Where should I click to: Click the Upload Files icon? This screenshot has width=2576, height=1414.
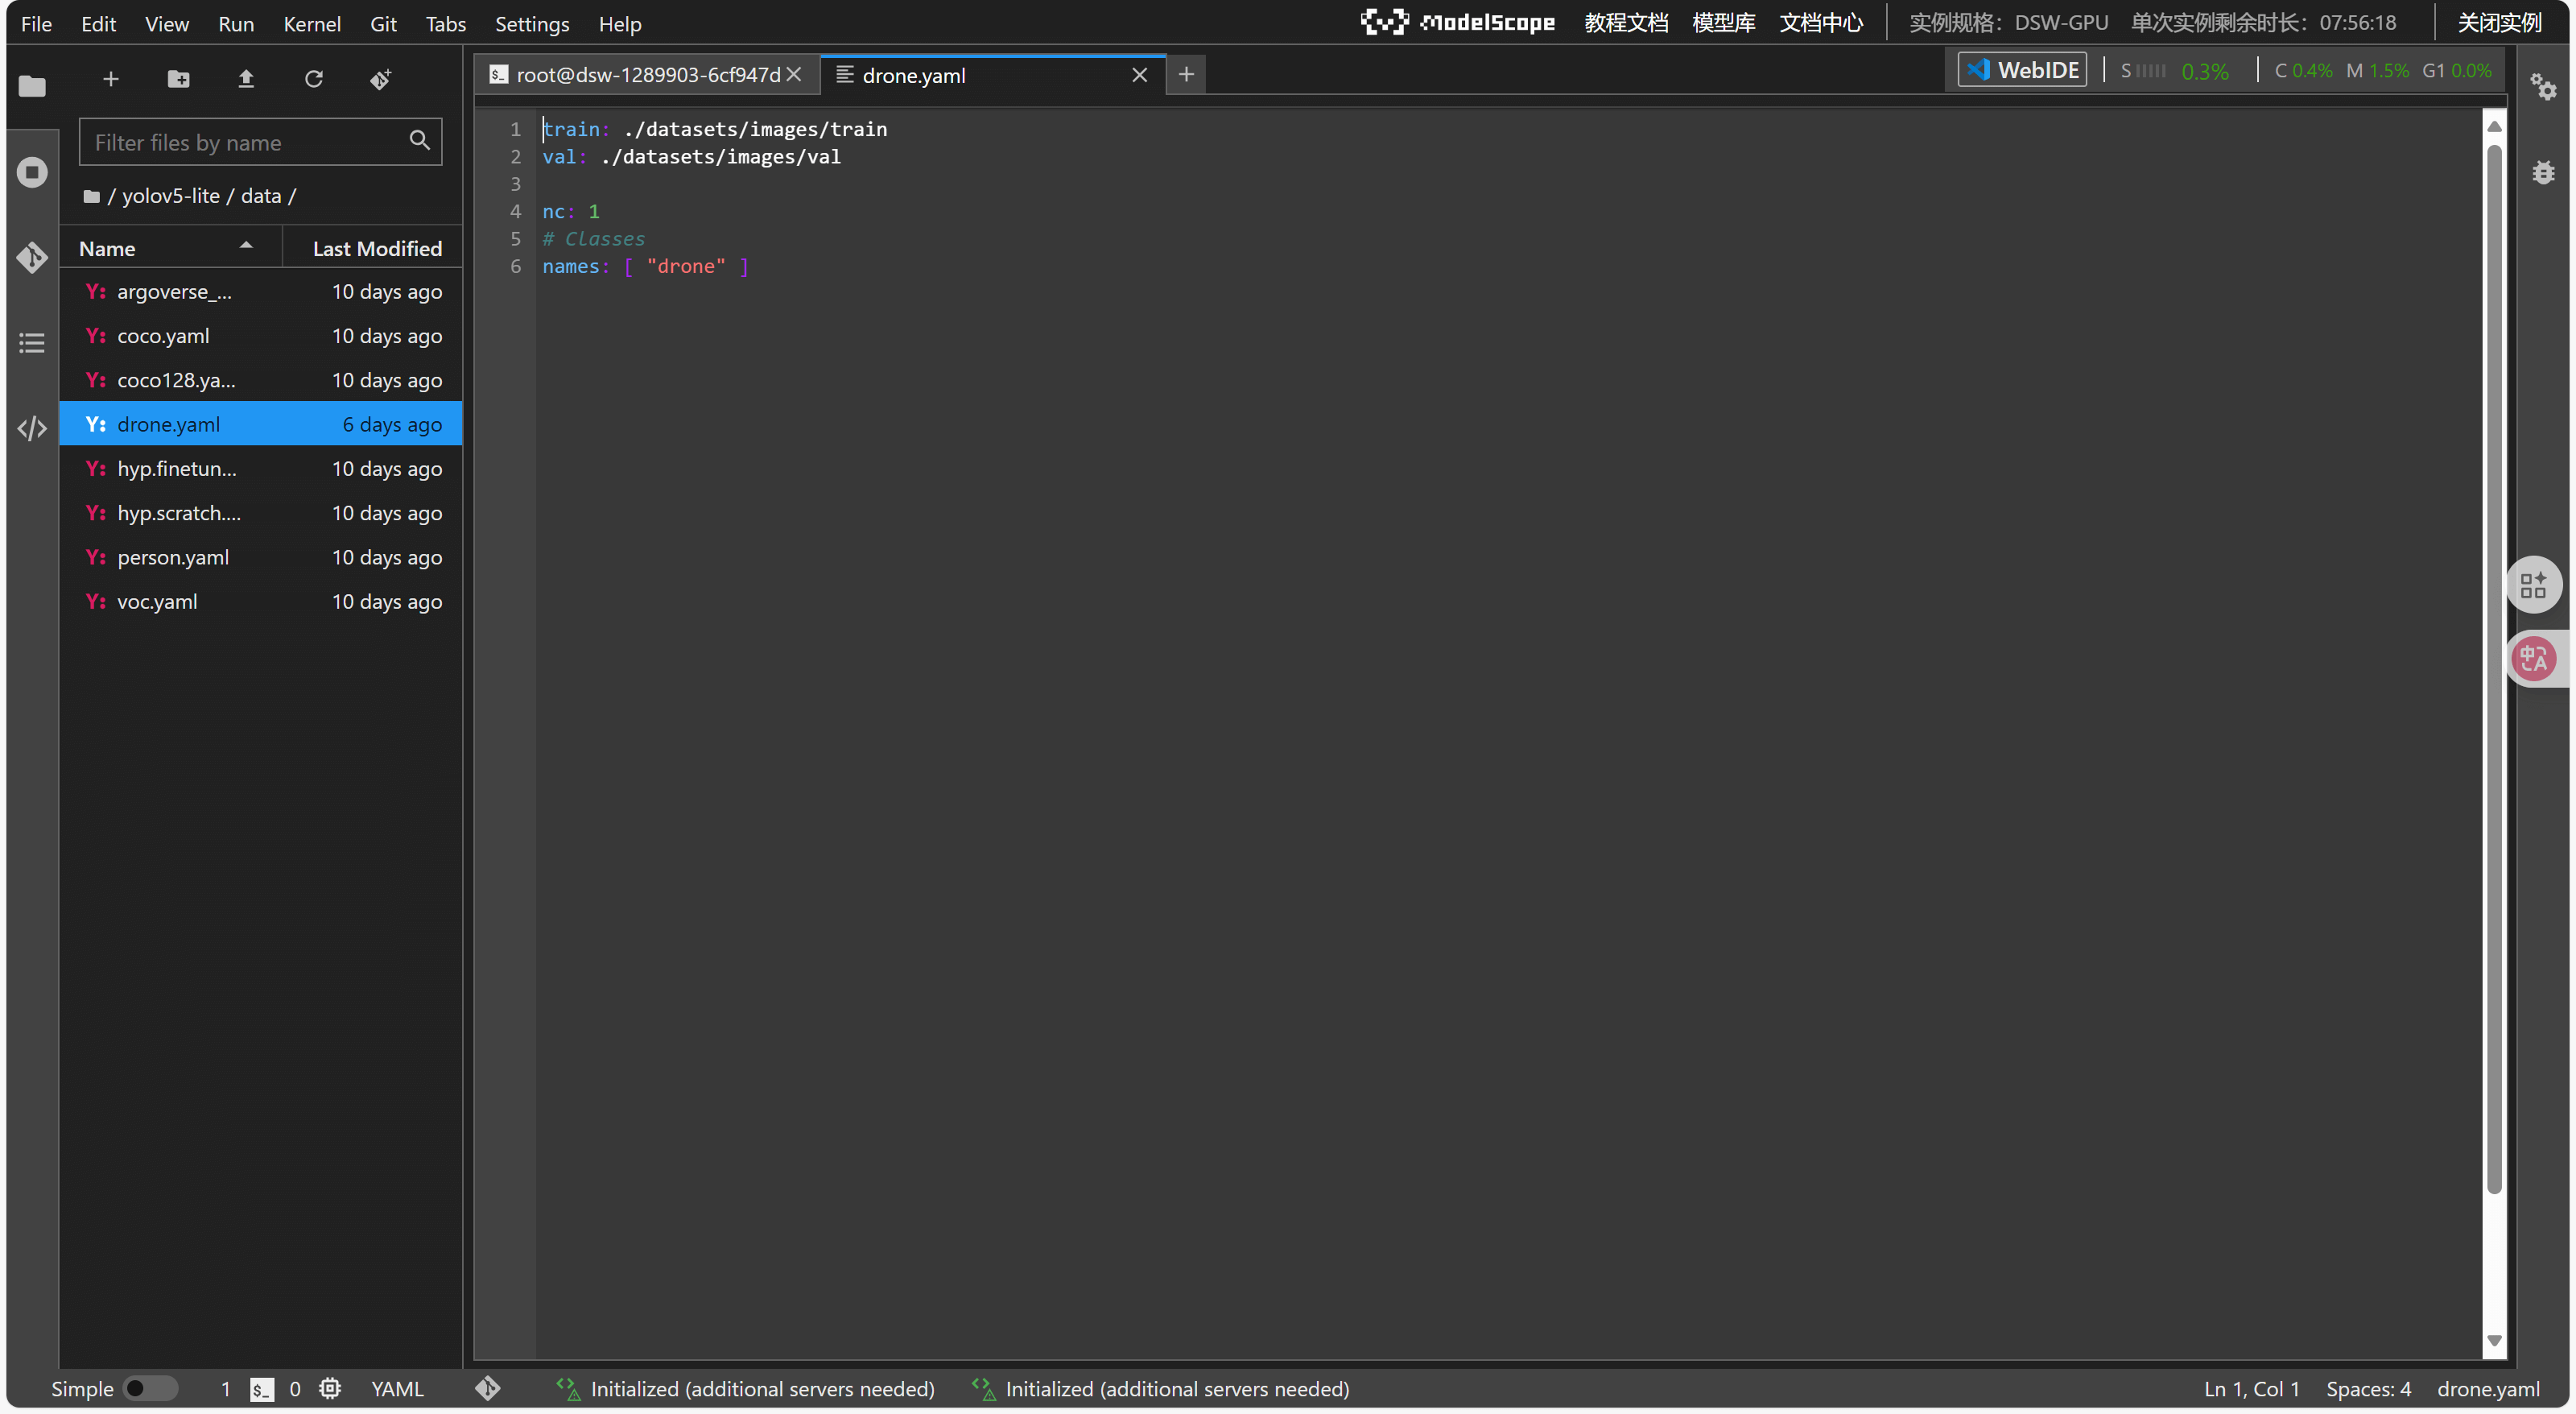point(246,79)
